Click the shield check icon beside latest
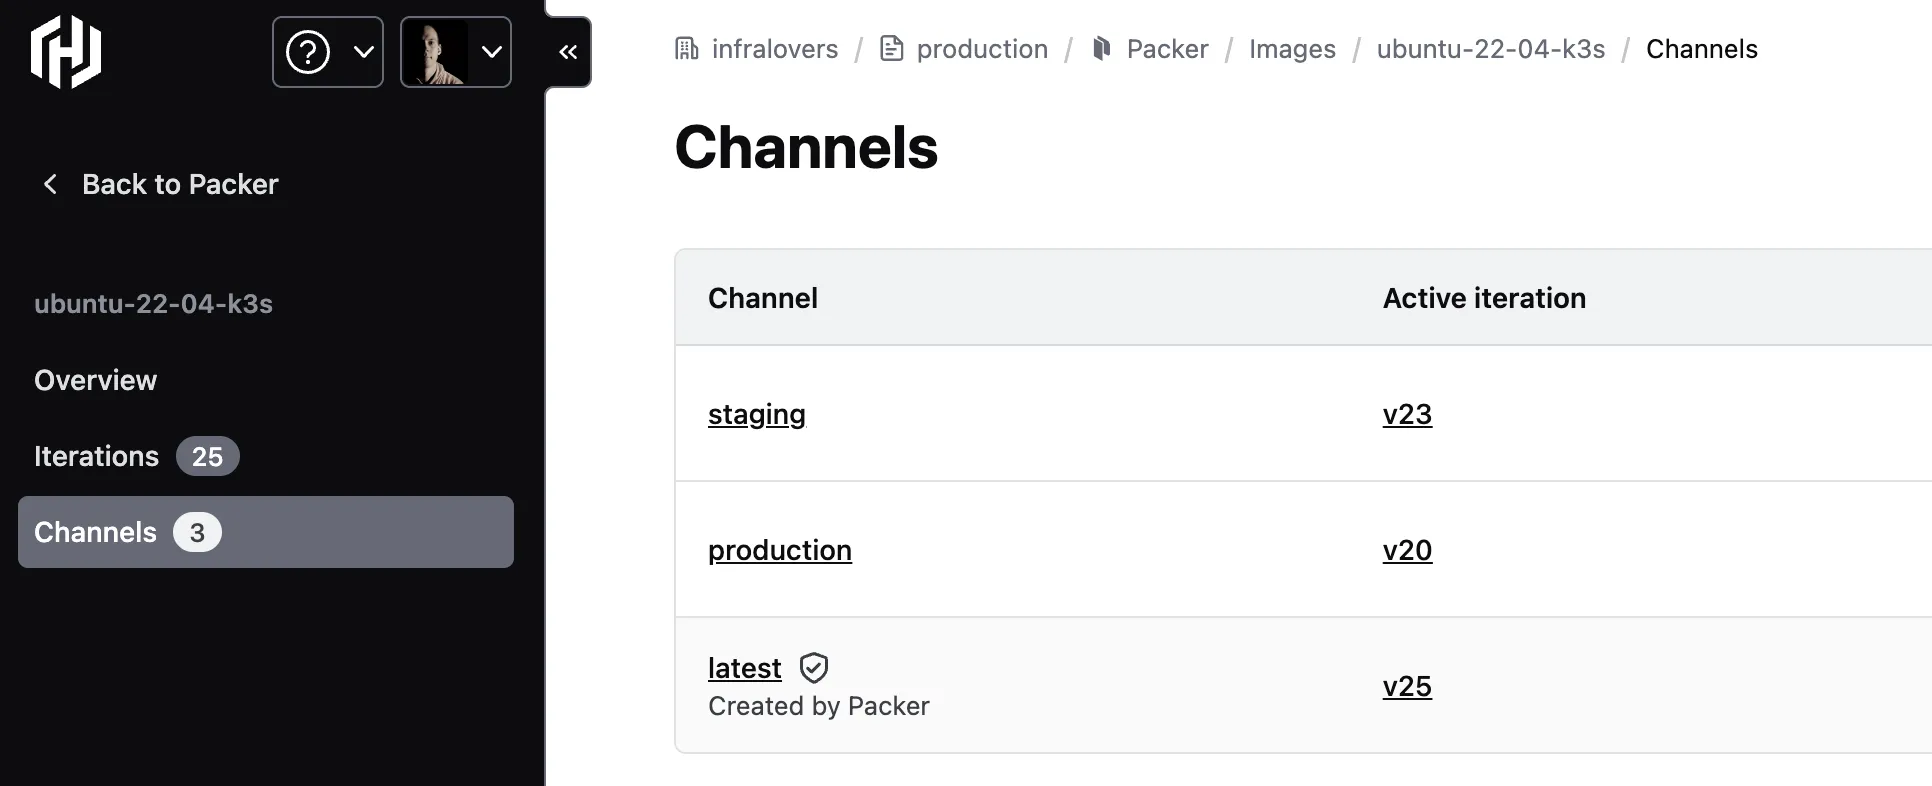 pos(814,668)
